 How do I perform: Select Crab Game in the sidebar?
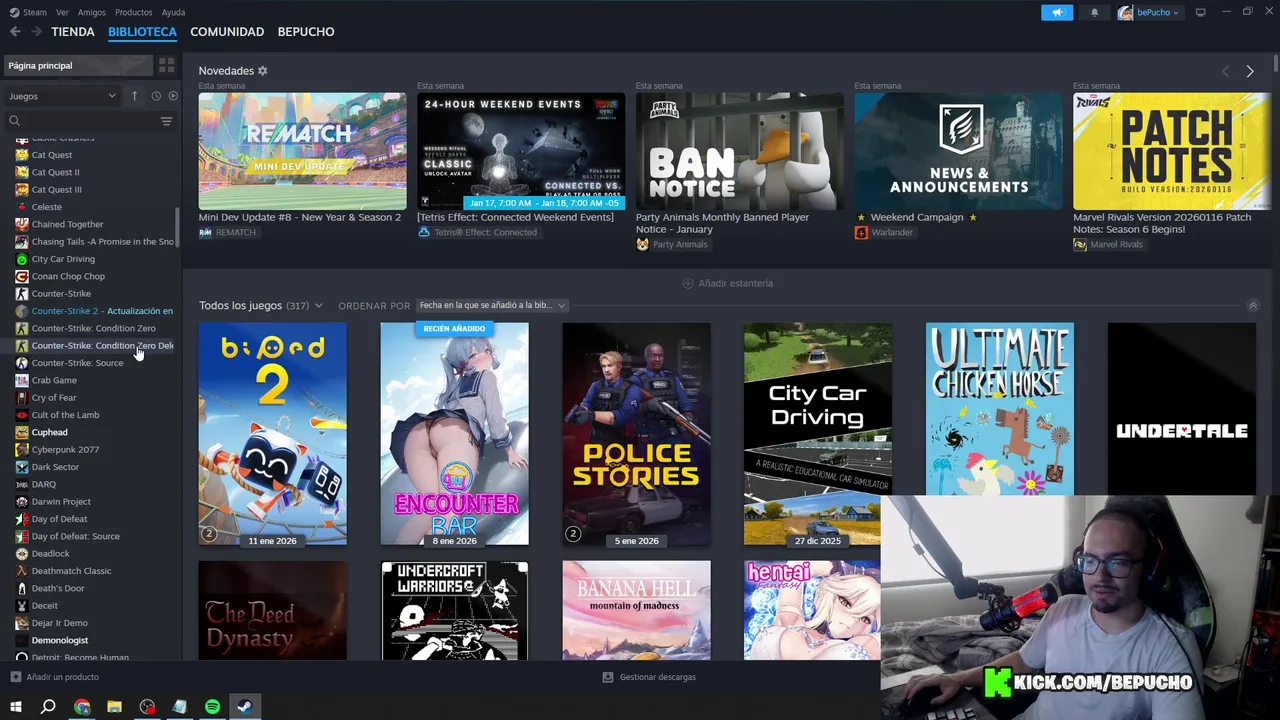[54, 380]
